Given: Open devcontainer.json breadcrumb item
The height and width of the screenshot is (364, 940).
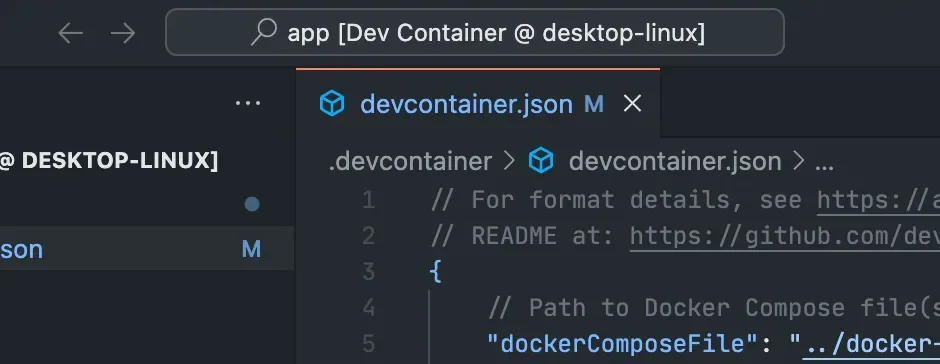Looking at the screenshot, I should [675, 161].
